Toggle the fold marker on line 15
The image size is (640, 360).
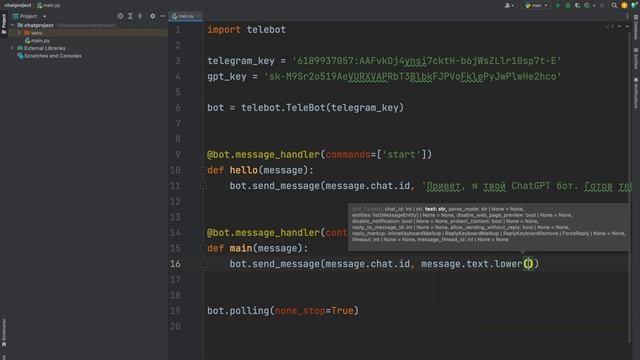[203, 248]
